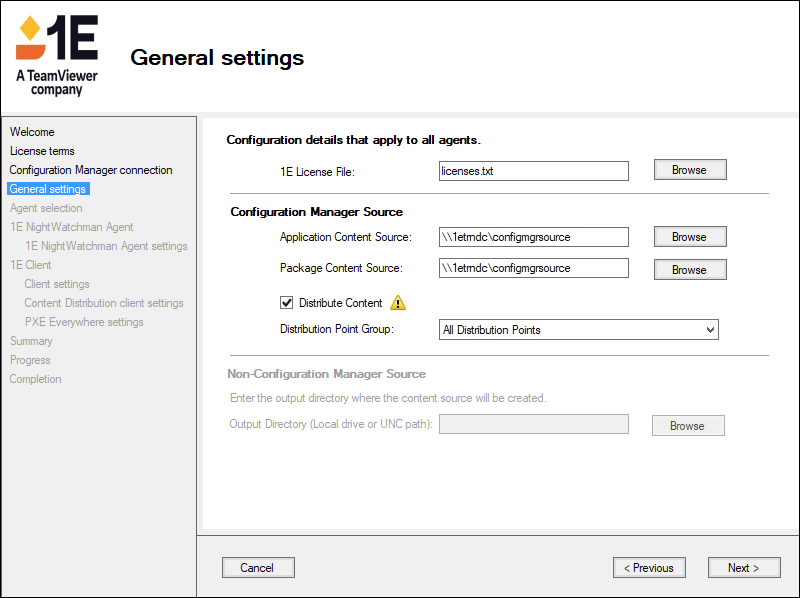800x598 pixels.
Task: Uncheck the Distribute Content checkbox
Action: point(287,303)
